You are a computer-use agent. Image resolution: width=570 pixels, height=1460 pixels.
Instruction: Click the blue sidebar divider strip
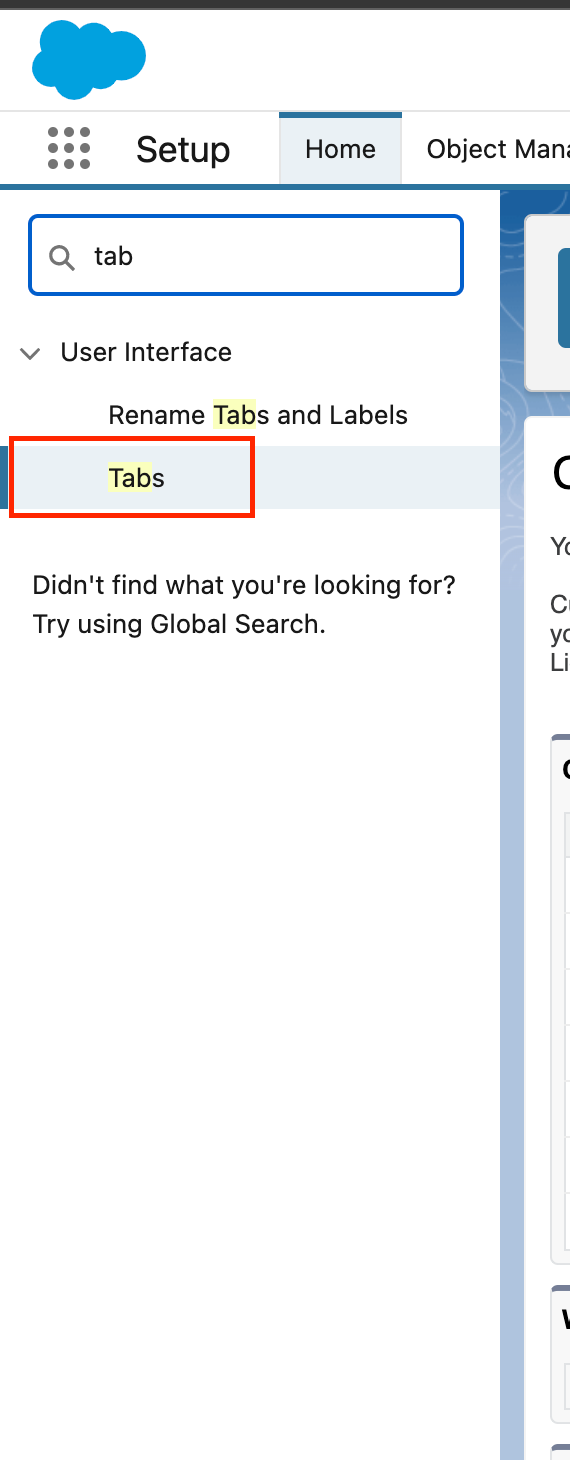[x=512, y=822]
